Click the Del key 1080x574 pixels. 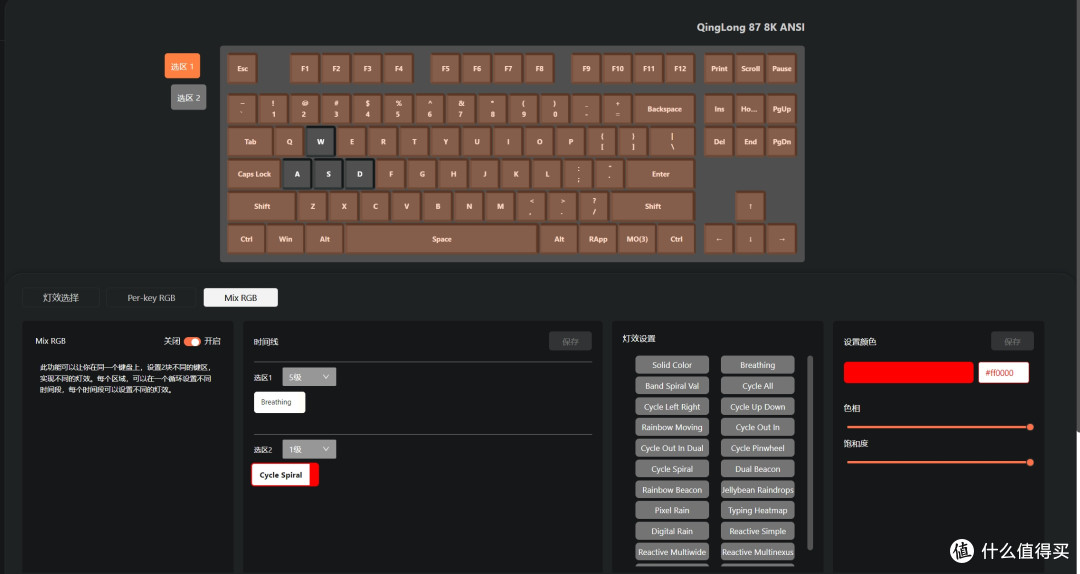click(719, 142)
